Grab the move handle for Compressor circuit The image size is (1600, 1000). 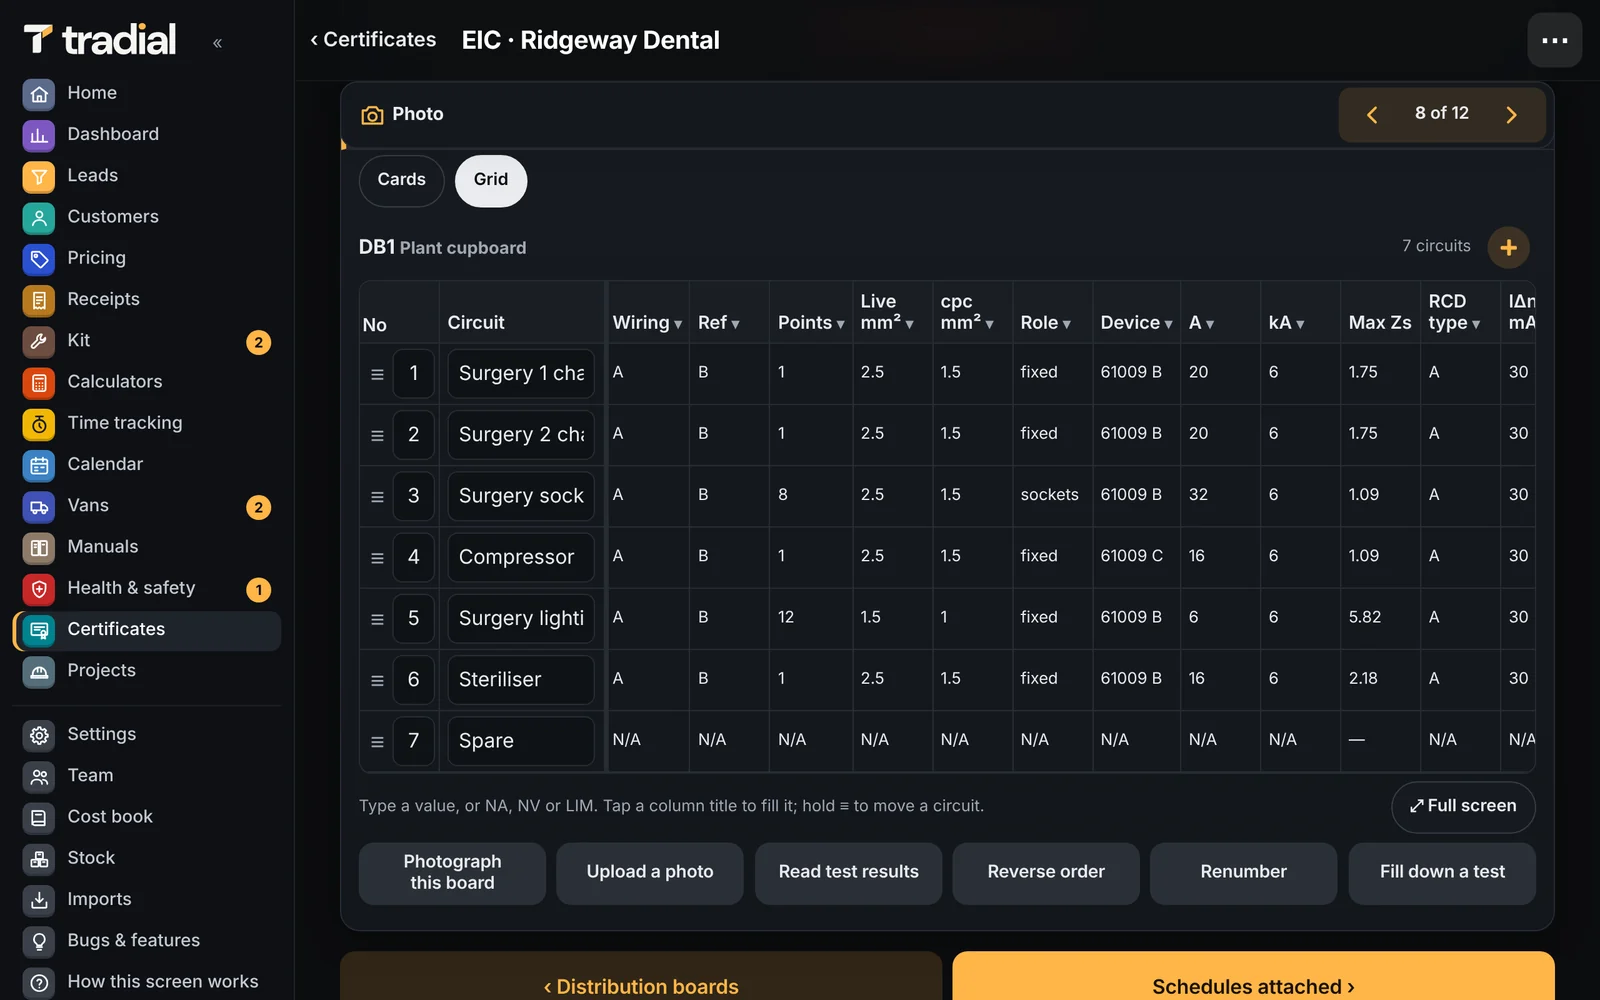tap(377, 558)
